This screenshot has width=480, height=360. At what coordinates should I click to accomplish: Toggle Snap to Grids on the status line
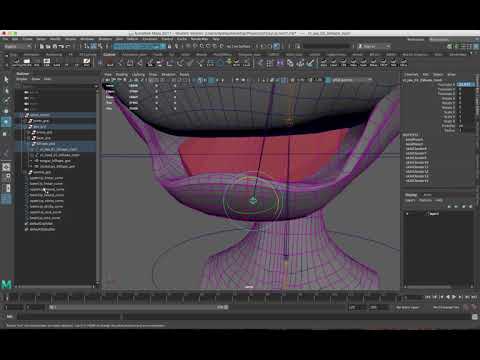click(x=189, y=46)
